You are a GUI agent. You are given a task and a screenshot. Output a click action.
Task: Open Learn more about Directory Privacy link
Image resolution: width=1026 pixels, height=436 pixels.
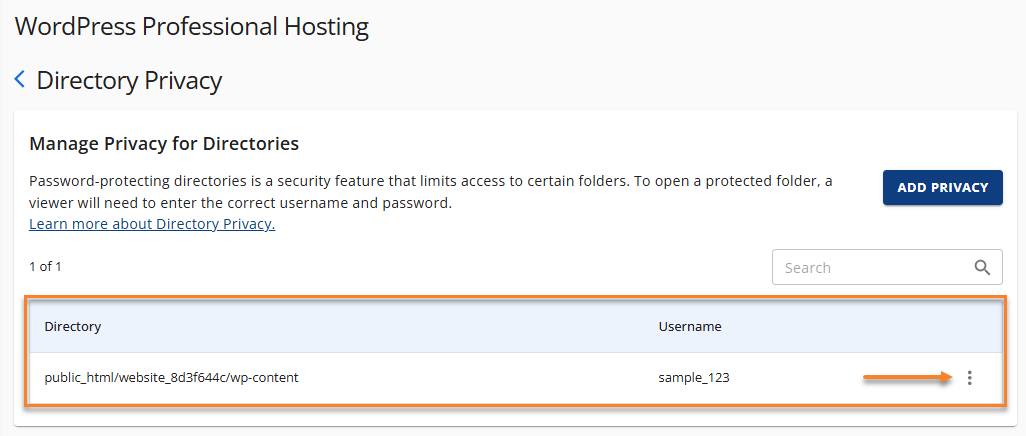coord(152,224)
